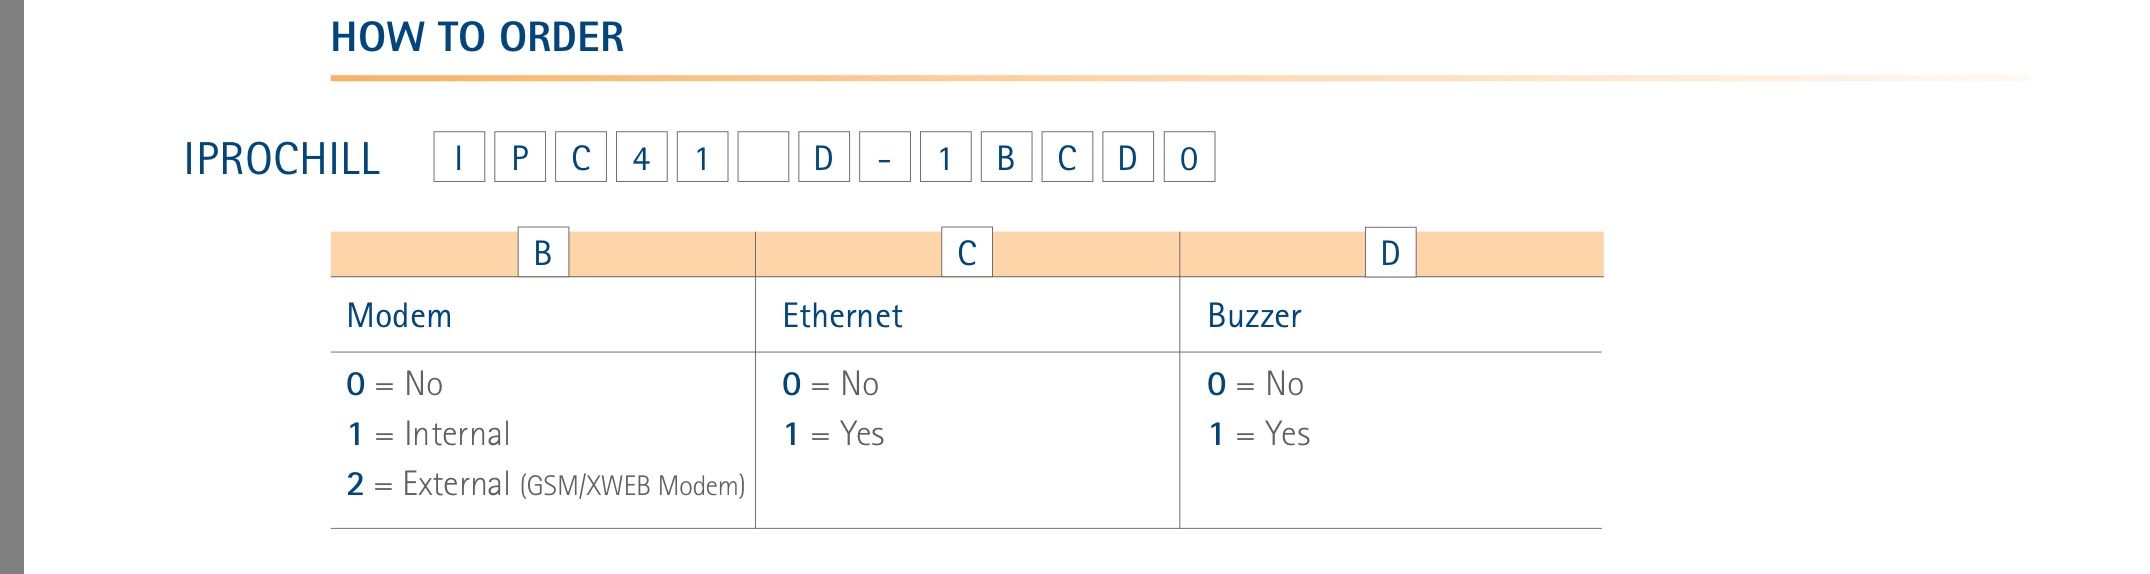Viewport: 2150px width, 574px height.
Task: Select the Modem column title
Action: coord(399,316)
